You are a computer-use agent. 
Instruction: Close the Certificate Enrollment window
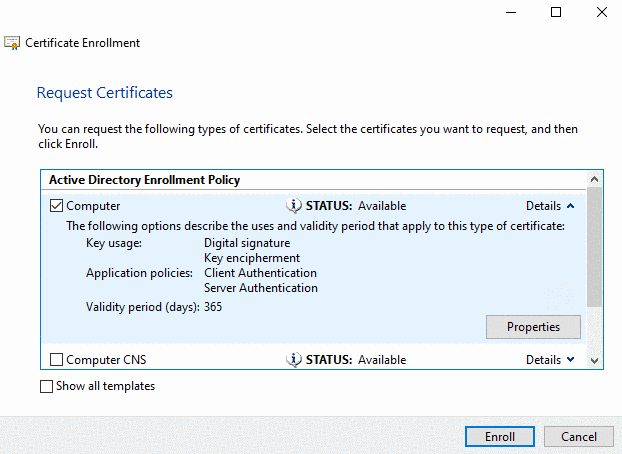[x=601, y=12]
